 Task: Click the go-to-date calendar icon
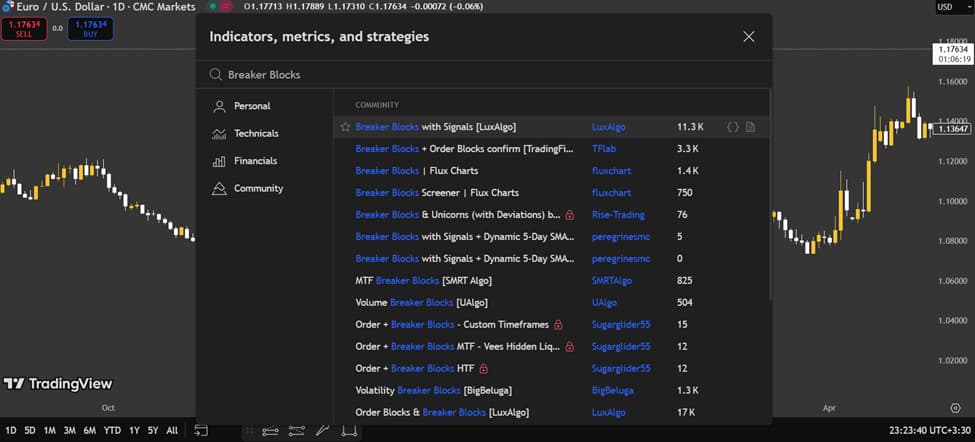pyautogui.click(x=201, y=431)
